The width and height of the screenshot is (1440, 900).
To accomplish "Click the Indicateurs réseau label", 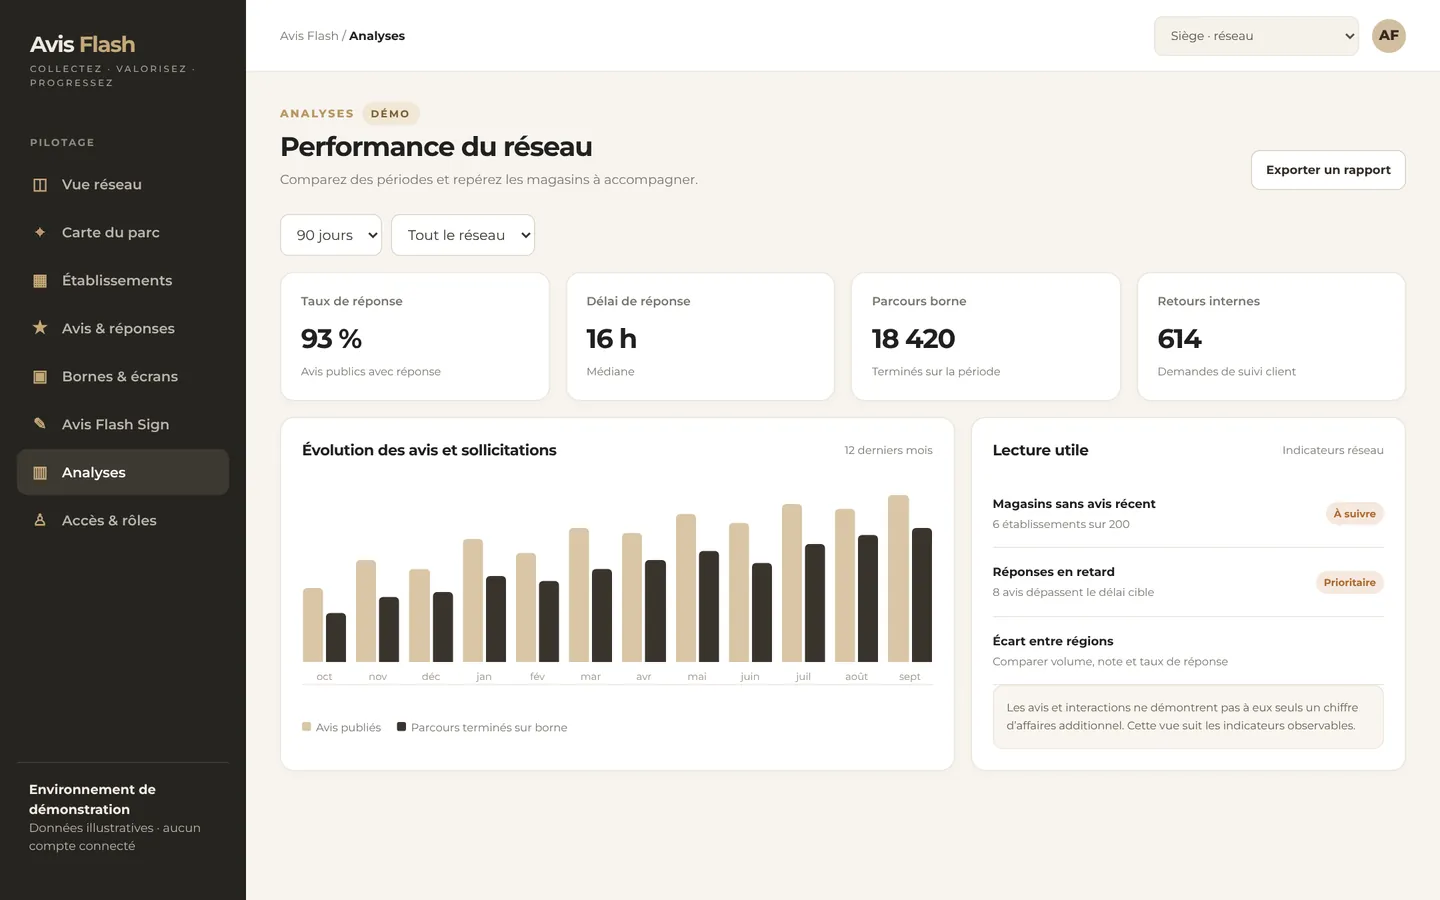I will tap(1333, 451).
